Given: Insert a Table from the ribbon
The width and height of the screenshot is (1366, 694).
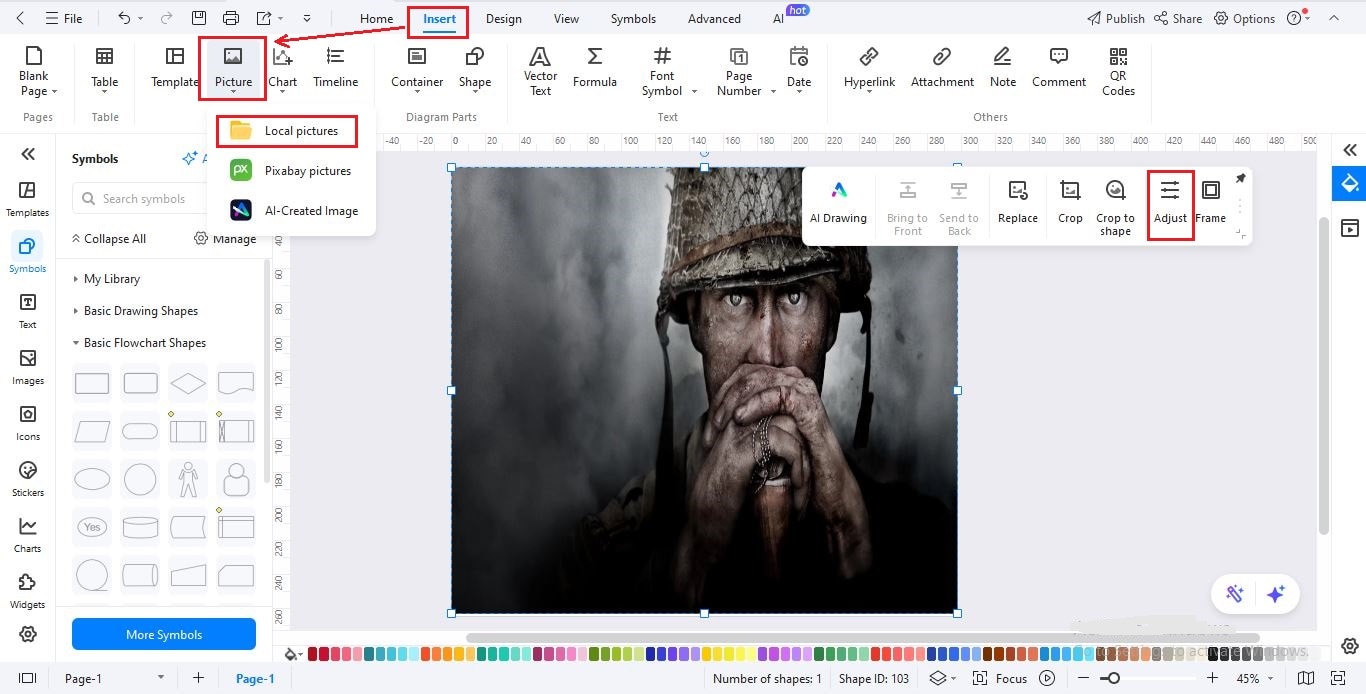Looking at the screenshot, I should coord(104,57).
